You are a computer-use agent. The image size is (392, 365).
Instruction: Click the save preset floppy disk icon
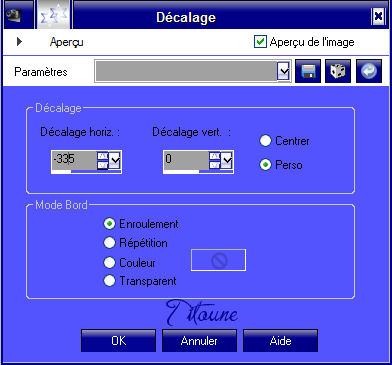click(308, 71)
